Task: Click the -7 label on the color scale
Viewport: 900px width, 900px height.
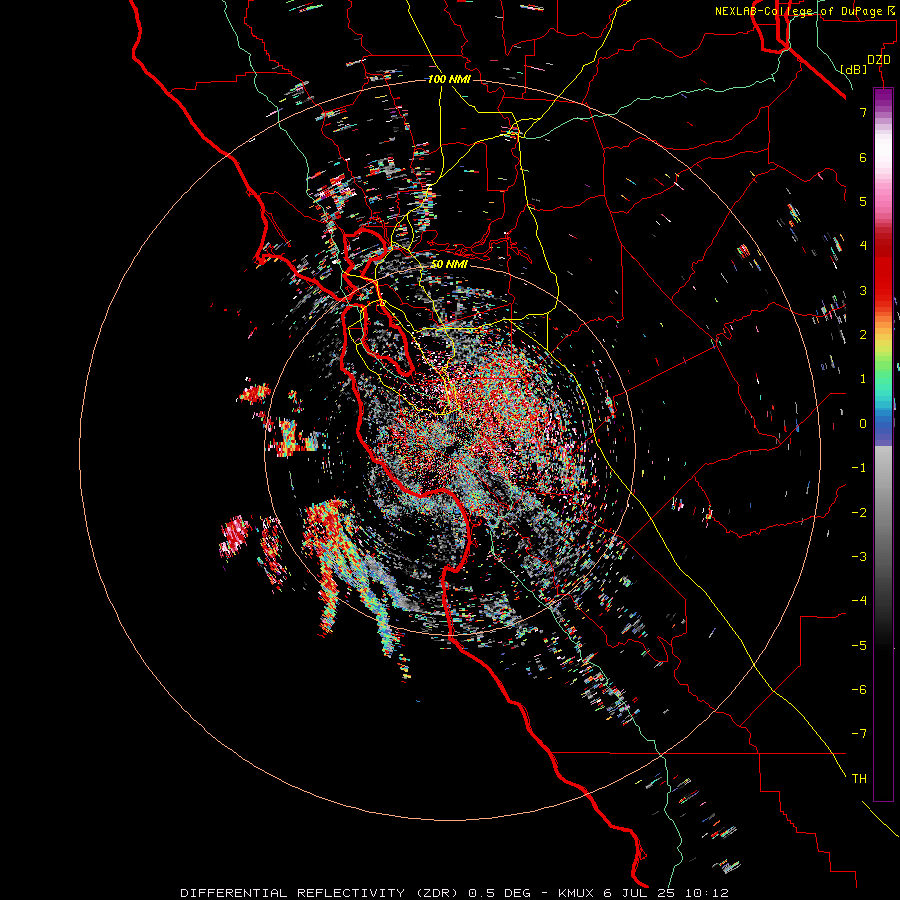Action: pos(859,734)
